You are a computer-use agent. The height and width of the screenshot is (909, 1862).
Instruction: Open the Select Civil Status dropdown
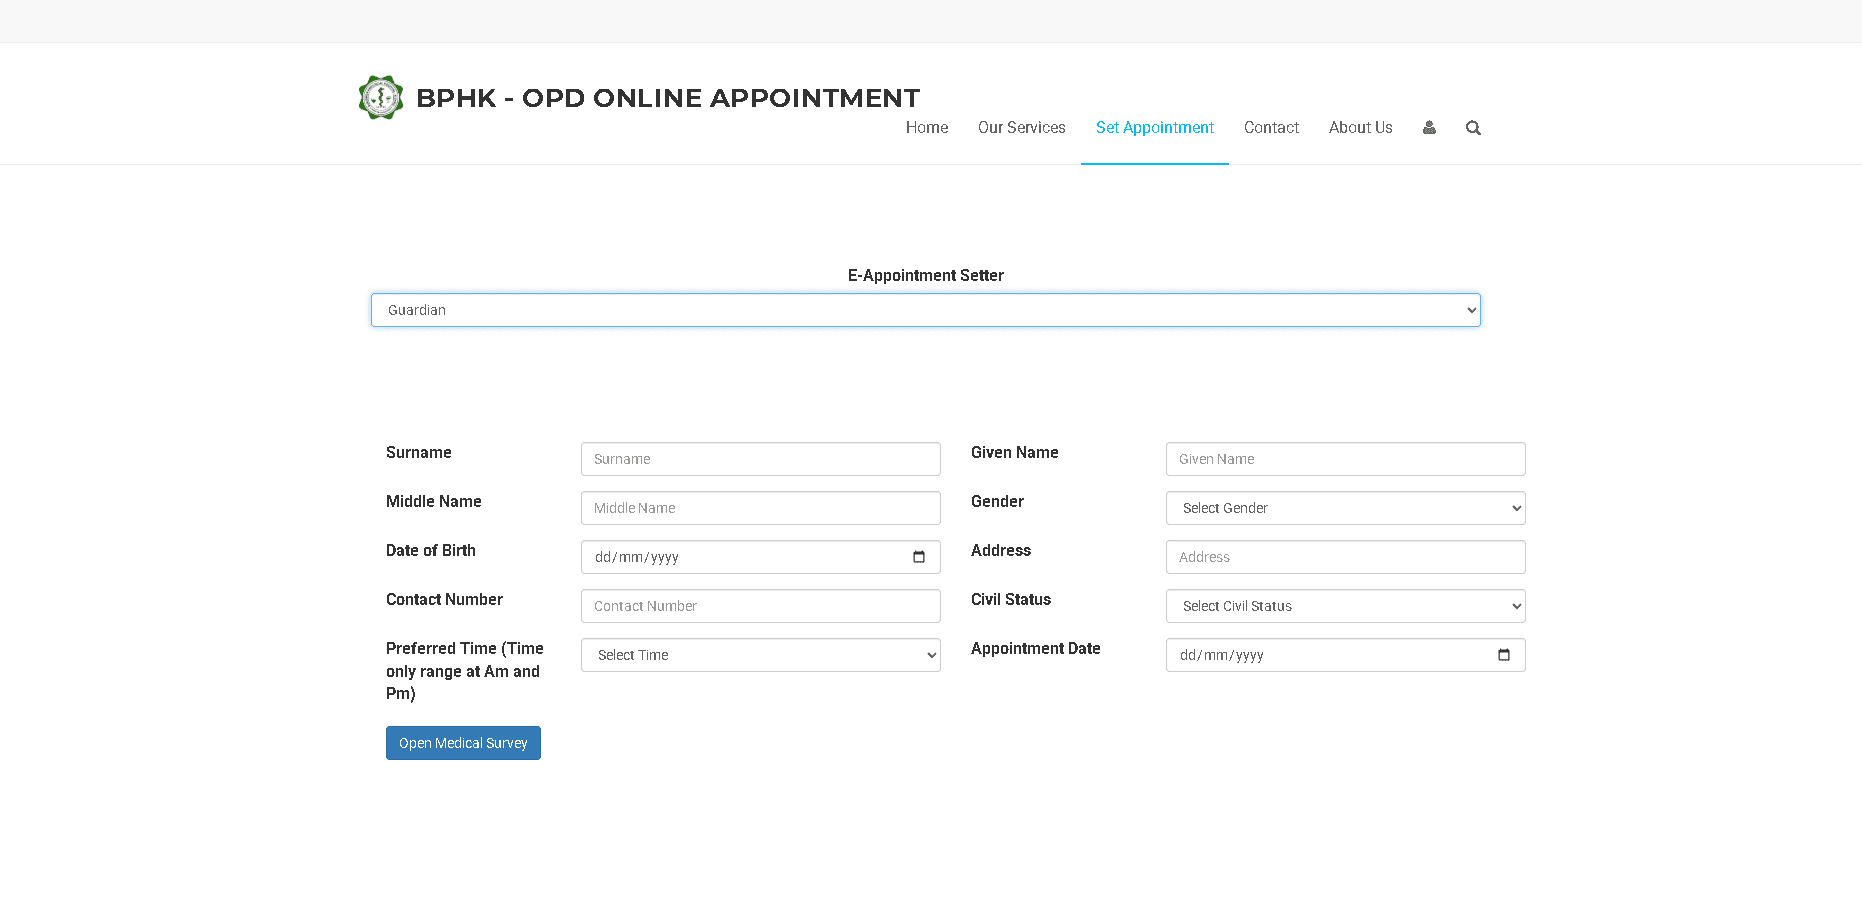click(x=1346, y=606)
